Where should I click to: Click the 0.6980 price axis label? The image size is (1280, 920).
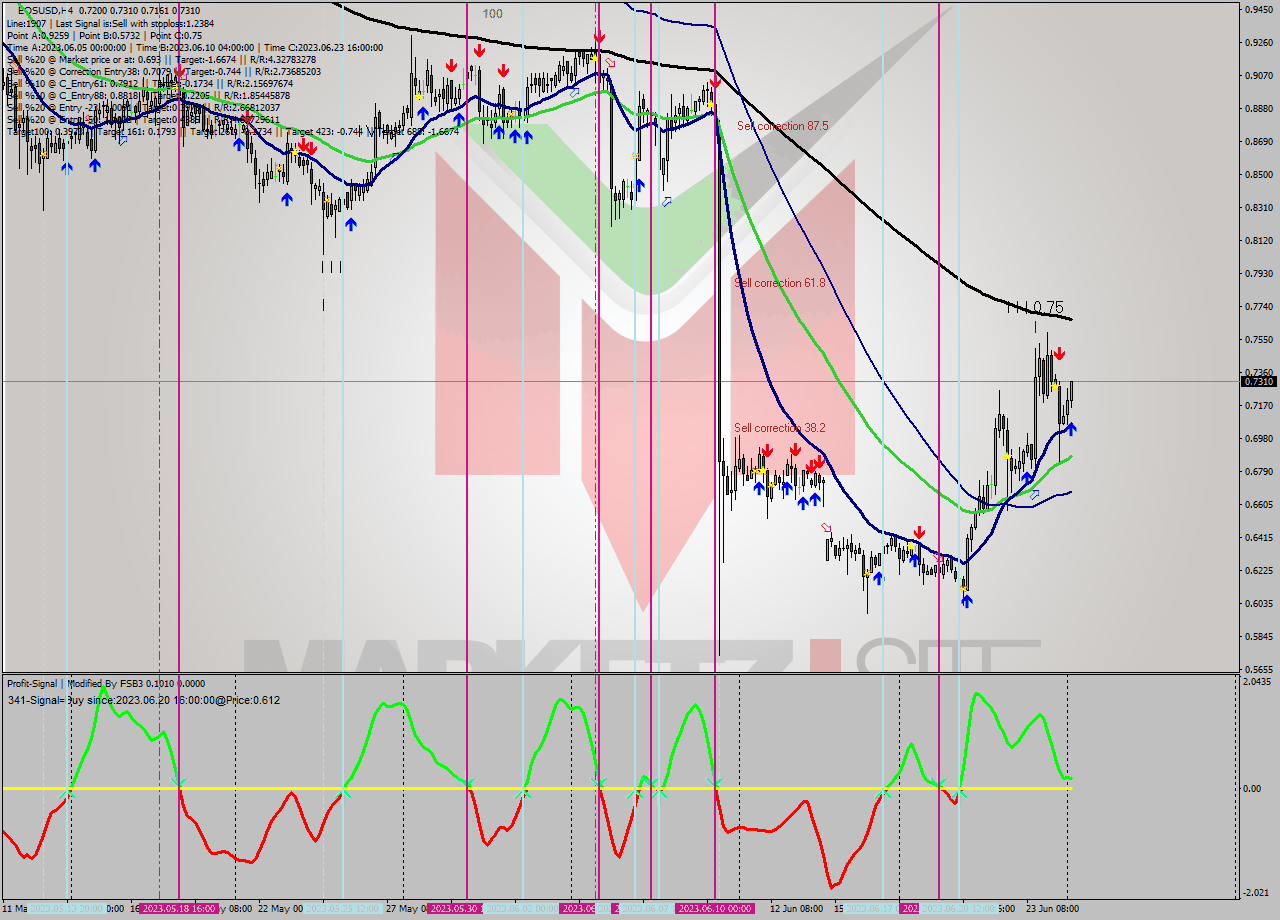pyautogui.click(x=1258, y=438)
